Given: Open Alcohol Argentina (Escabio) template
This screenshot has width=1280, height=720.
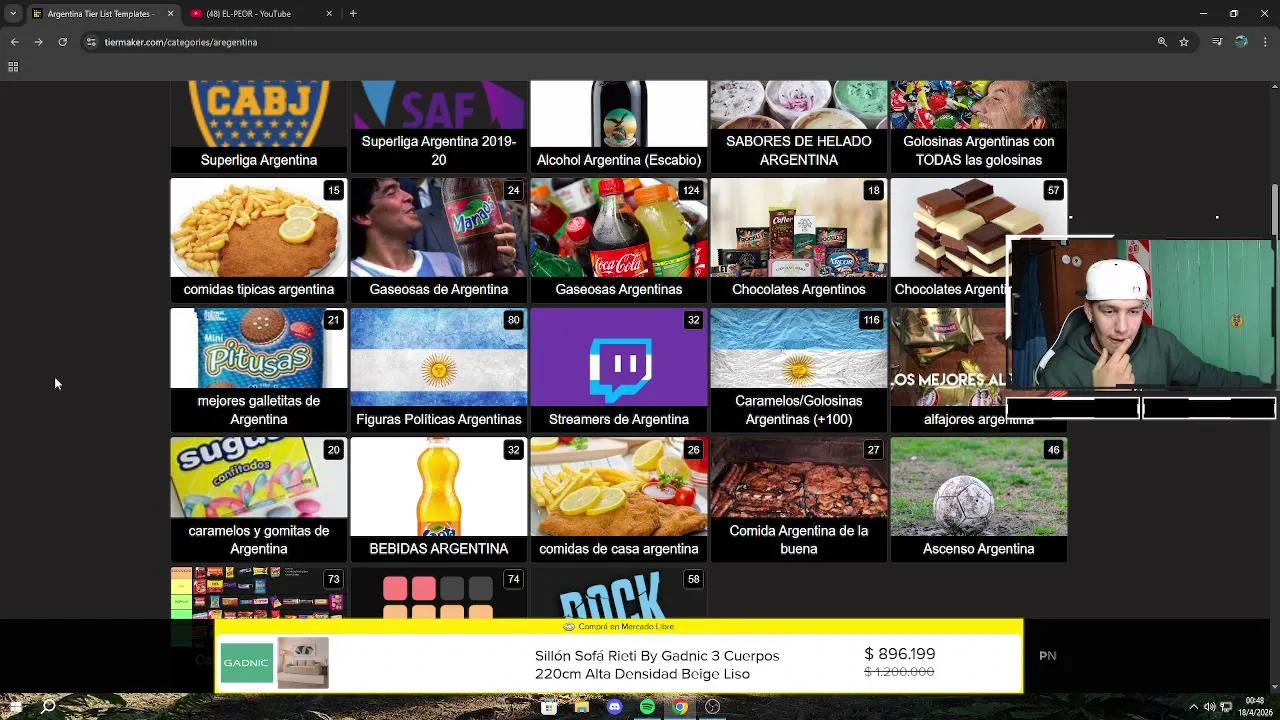Looking at the screenshot, I should 619,127.
